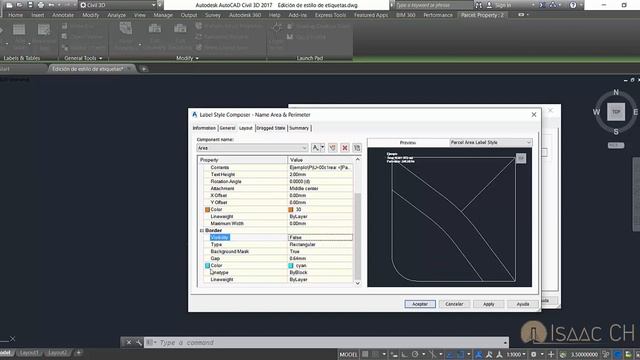Image resolution: width=640 pixels, height=360 pixels.
Task: Click the component draw order icon
Action: 357,148
